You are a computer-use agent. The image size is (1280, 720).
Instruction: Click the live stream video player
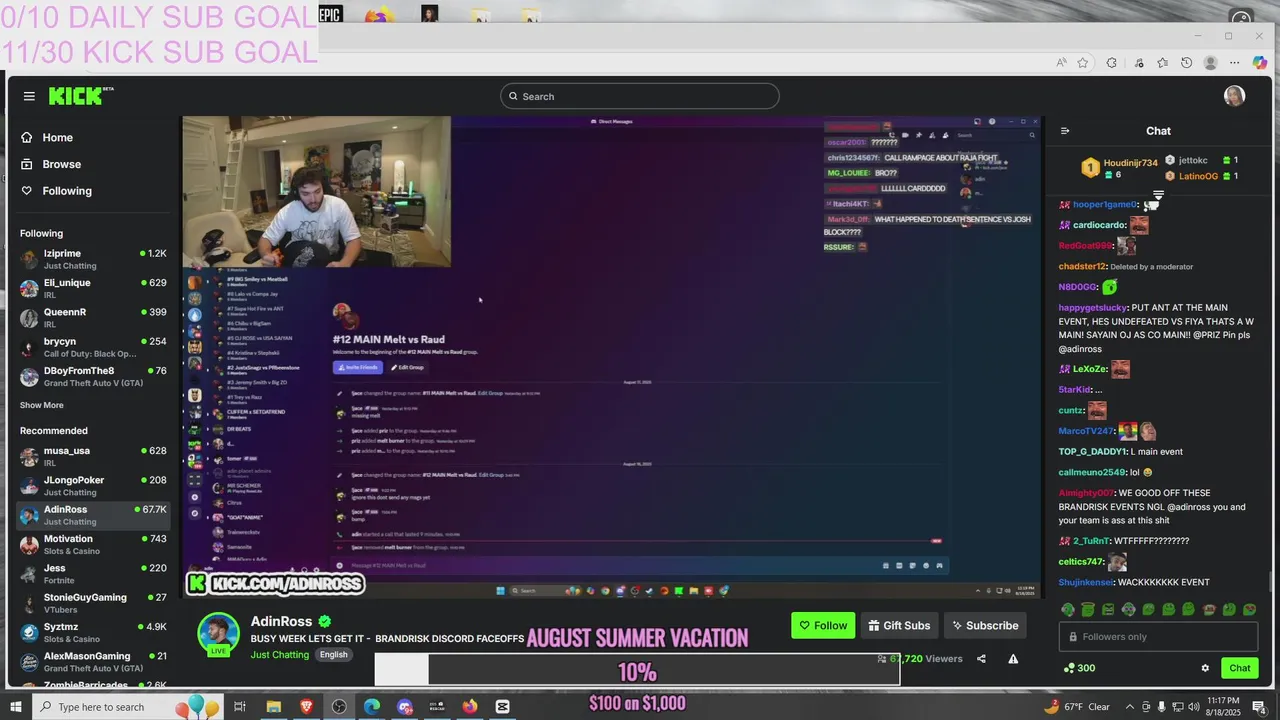point(611,356)
